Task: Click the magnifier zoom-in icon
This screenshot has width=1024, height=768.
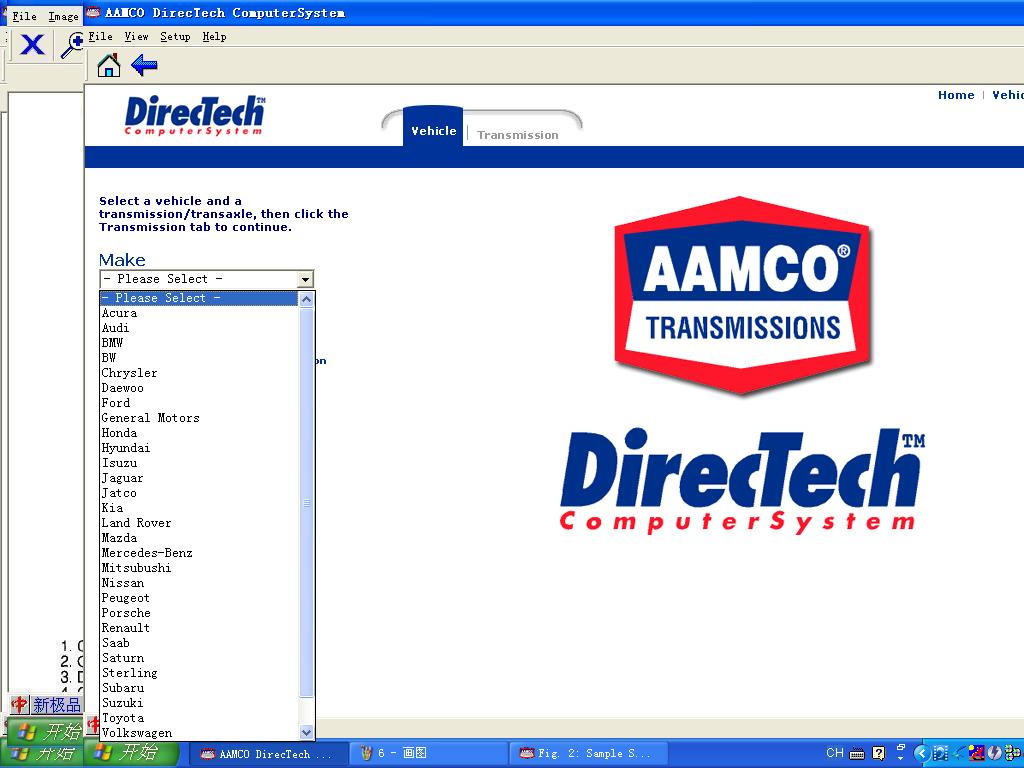Action: click(x=72, y=45)
